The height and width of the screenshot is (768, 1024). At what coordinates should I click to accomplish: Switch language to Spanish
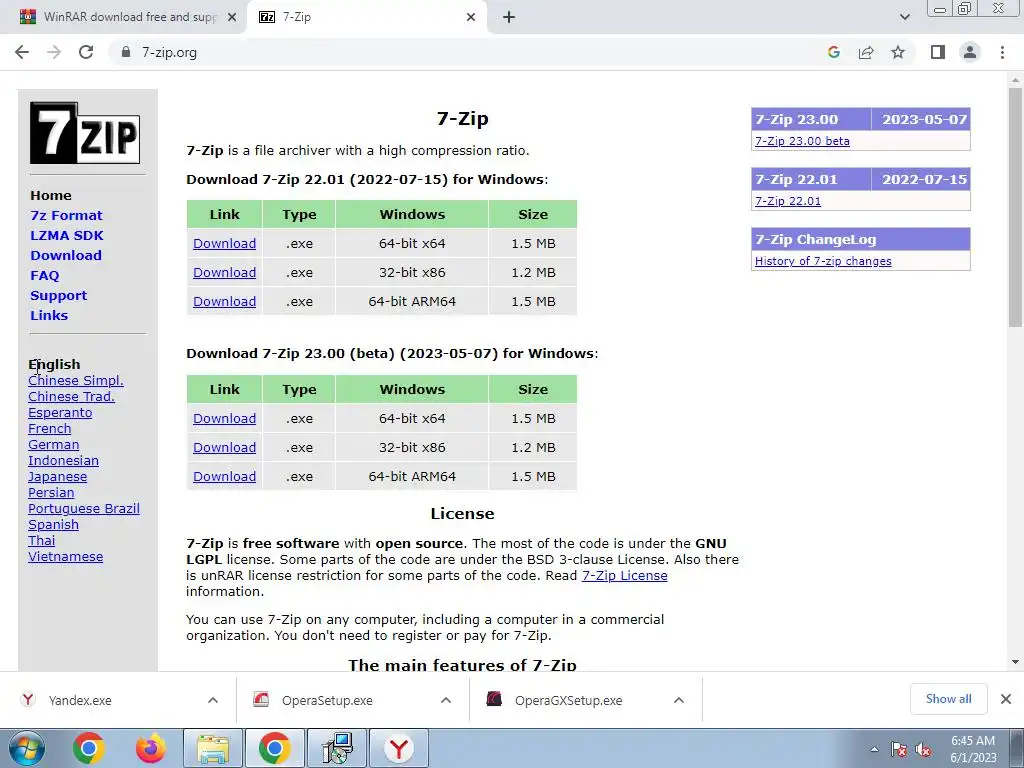54,524
